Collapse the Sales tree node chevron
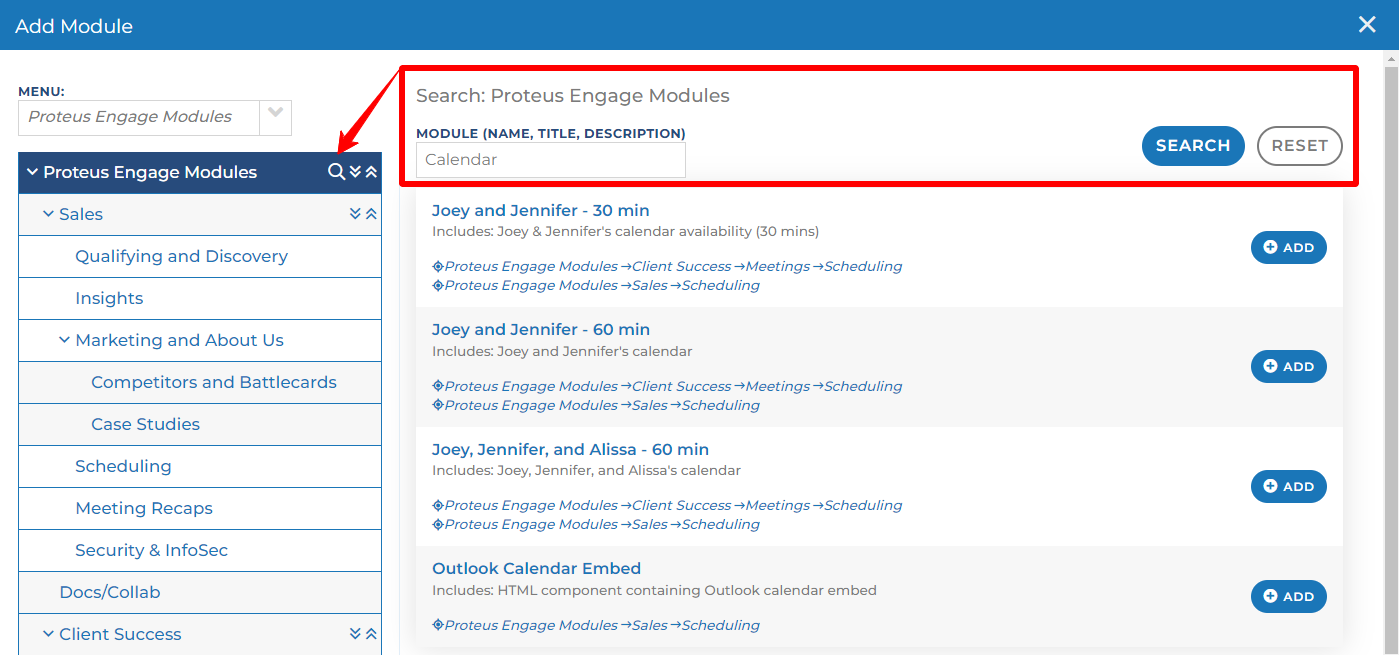 48,214
